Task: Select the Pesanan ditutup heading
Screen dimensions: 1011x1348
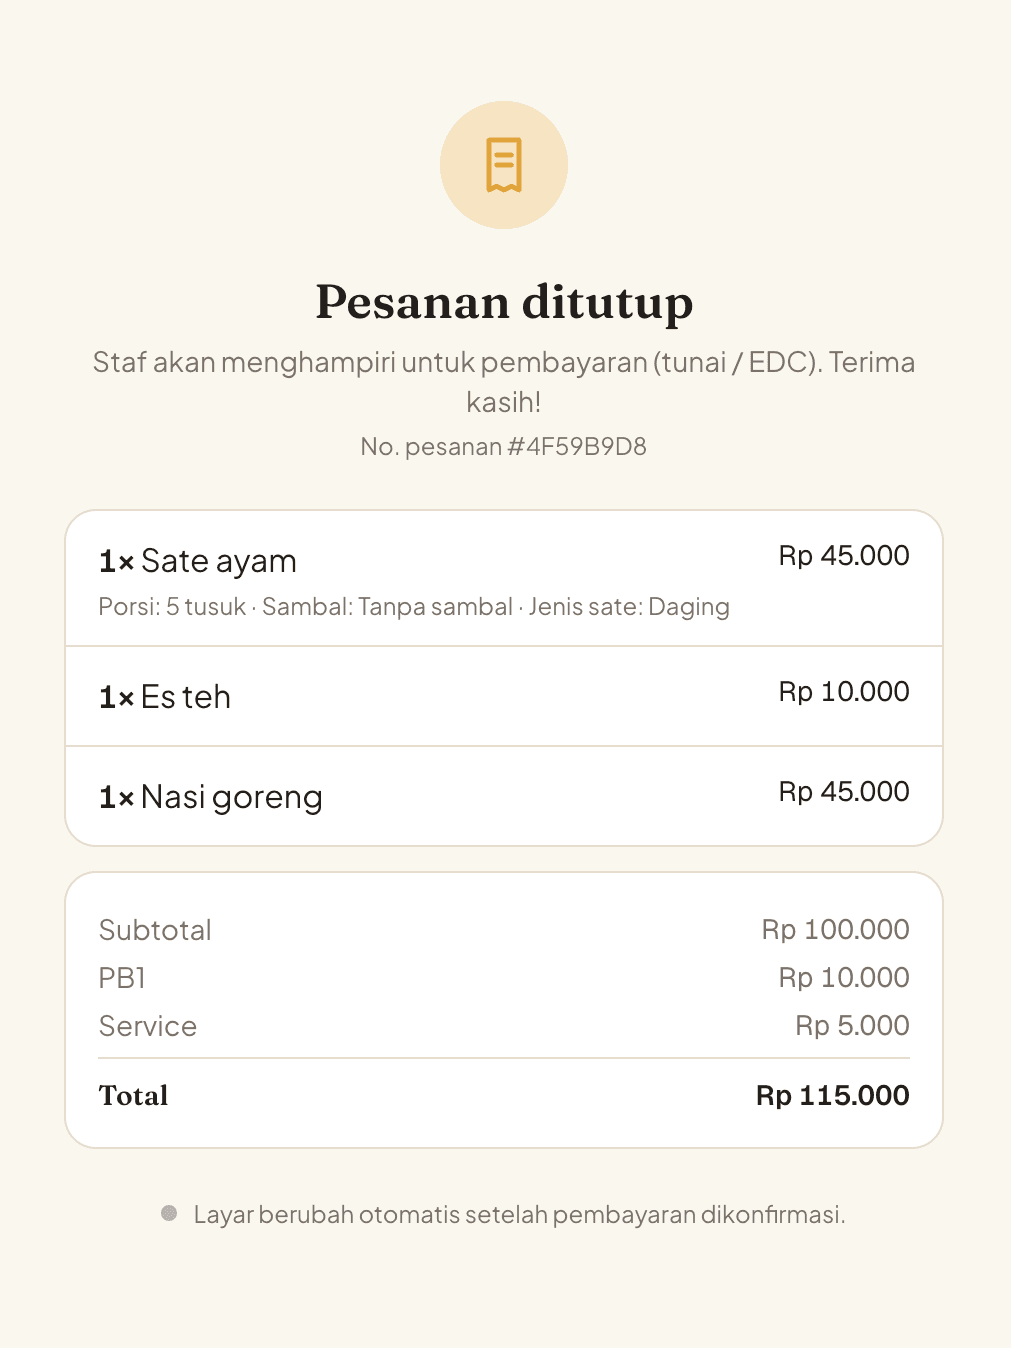Action: pos(504,302)
